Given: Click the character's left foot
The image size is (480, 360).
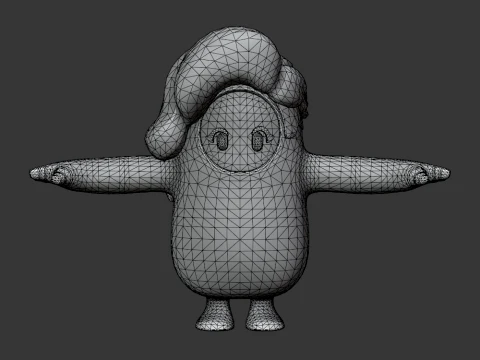Looking at the screenshot, I should coord(265,314).
